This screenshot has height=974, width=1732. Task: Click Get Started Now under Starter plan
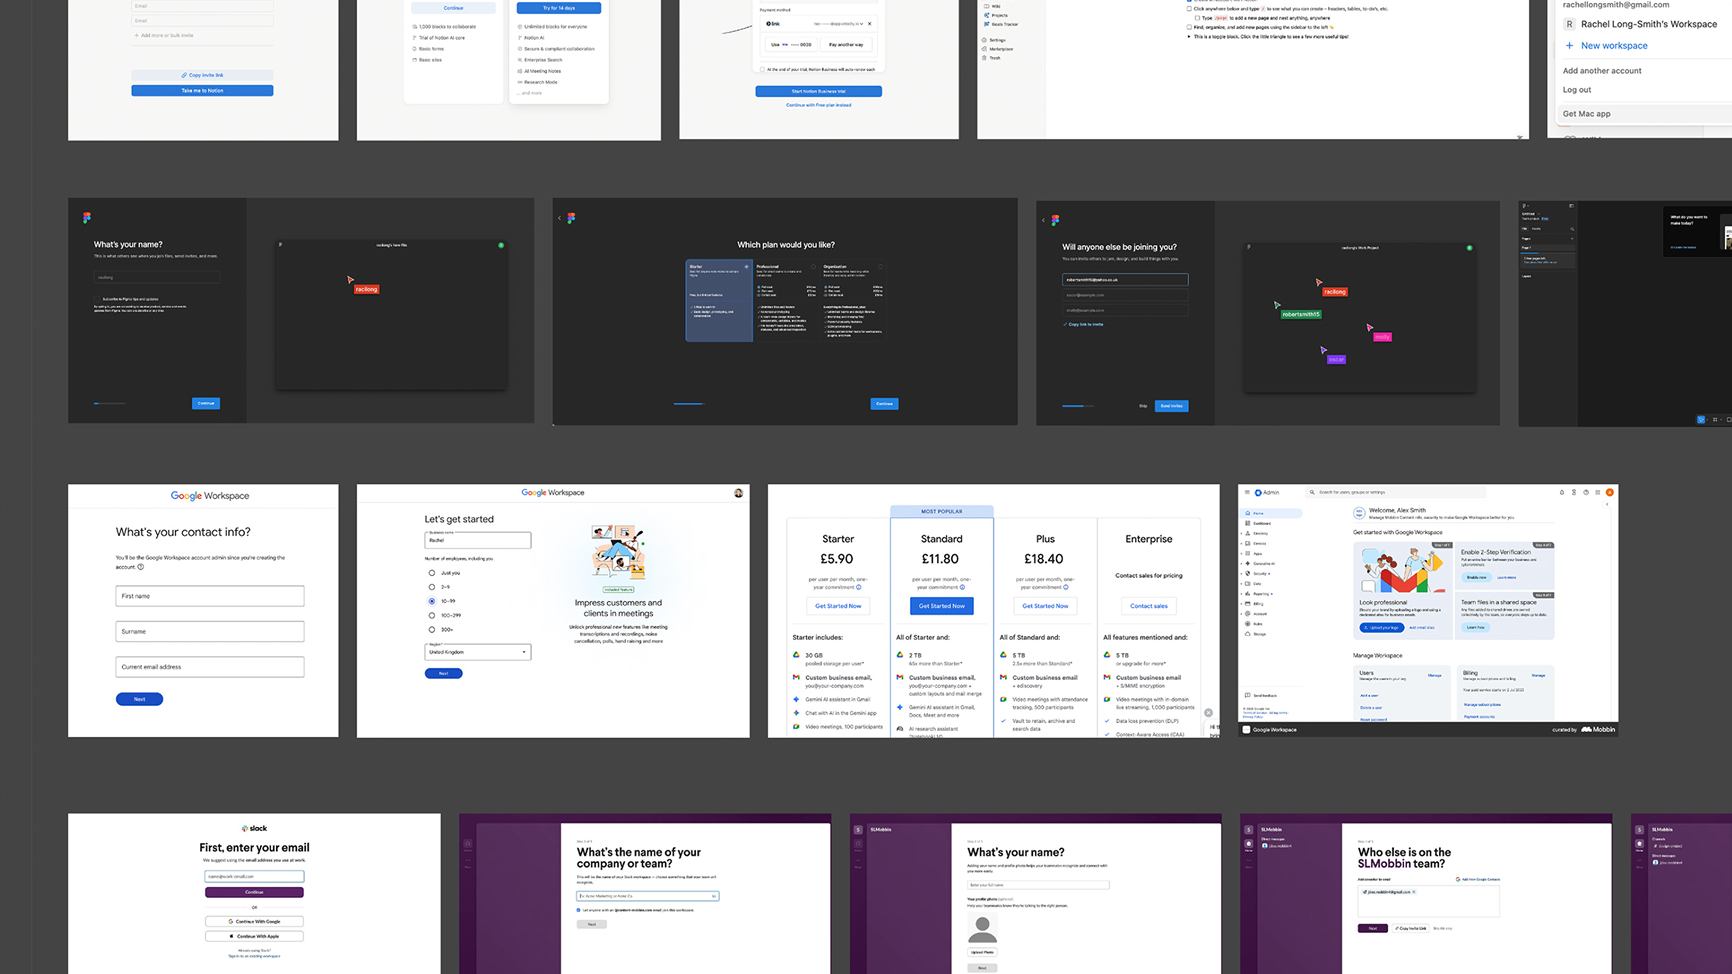click(x=838, y=606)
